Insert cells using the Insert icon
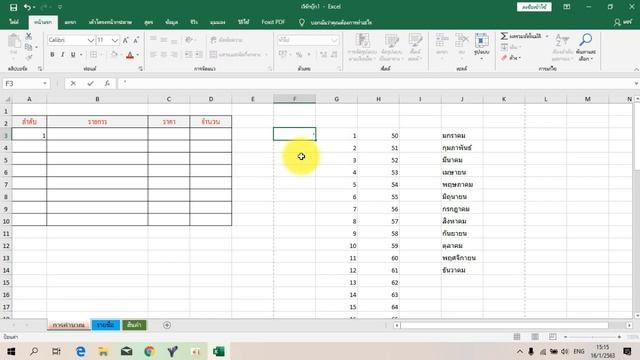This screenshot has height=360, width=640. (x=442, y=44)
